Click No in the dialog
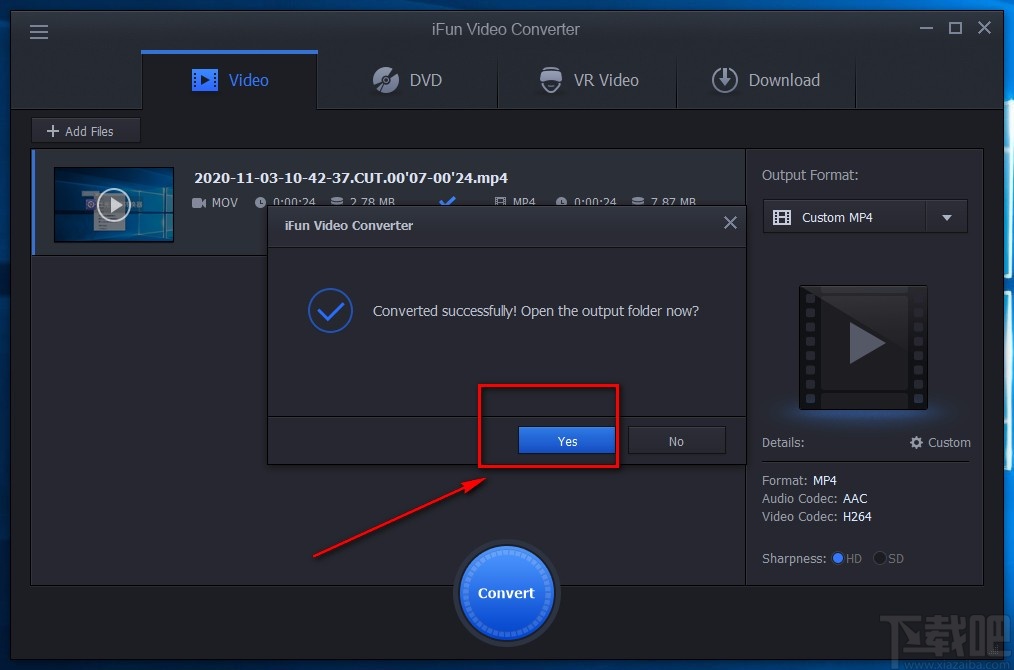The height and width of the screenshot is (670, 1014). (676, 441)
